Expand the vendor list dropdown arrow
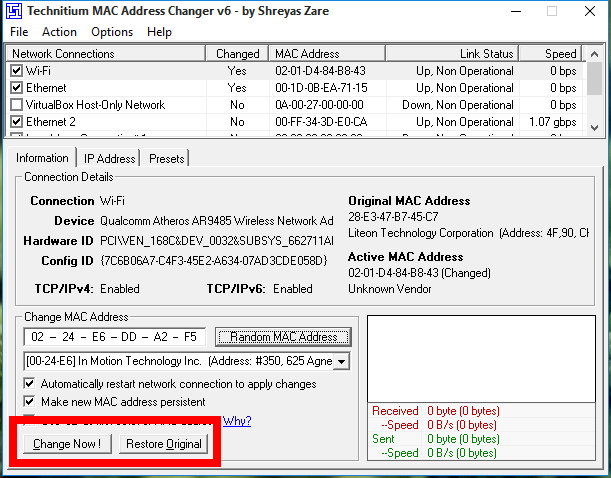This screenshot has width=611, height=478. click(342, 361)
